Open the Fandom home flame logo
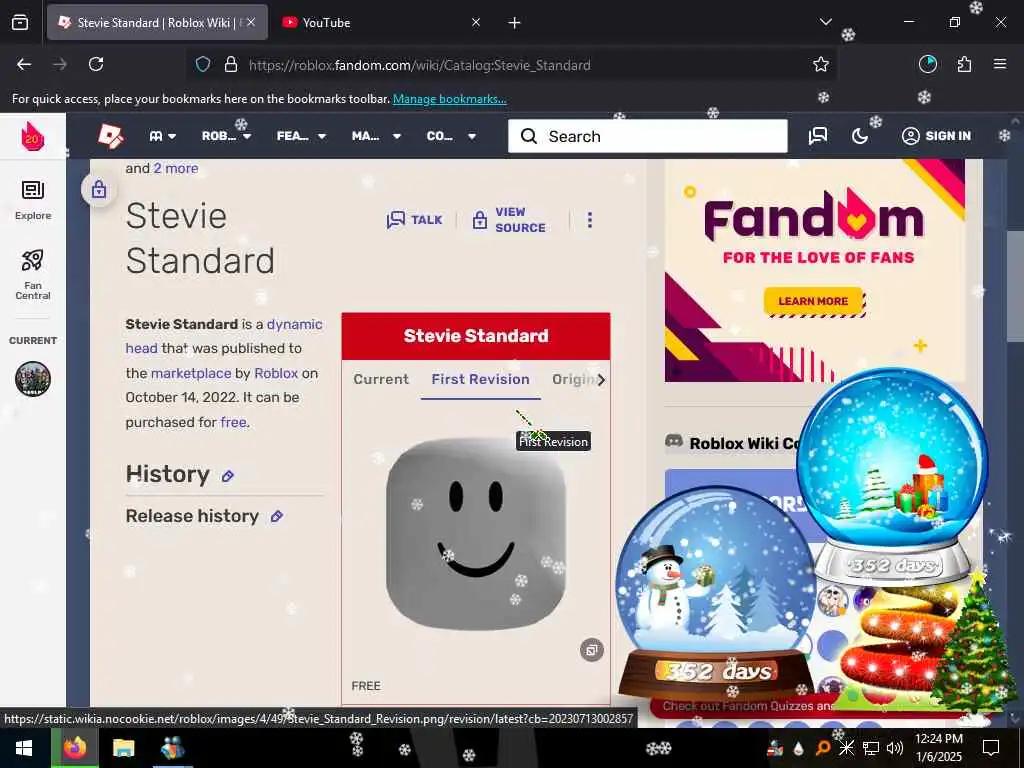Image resolution: width=1024 pixels, height=768 pixels. 33,136
